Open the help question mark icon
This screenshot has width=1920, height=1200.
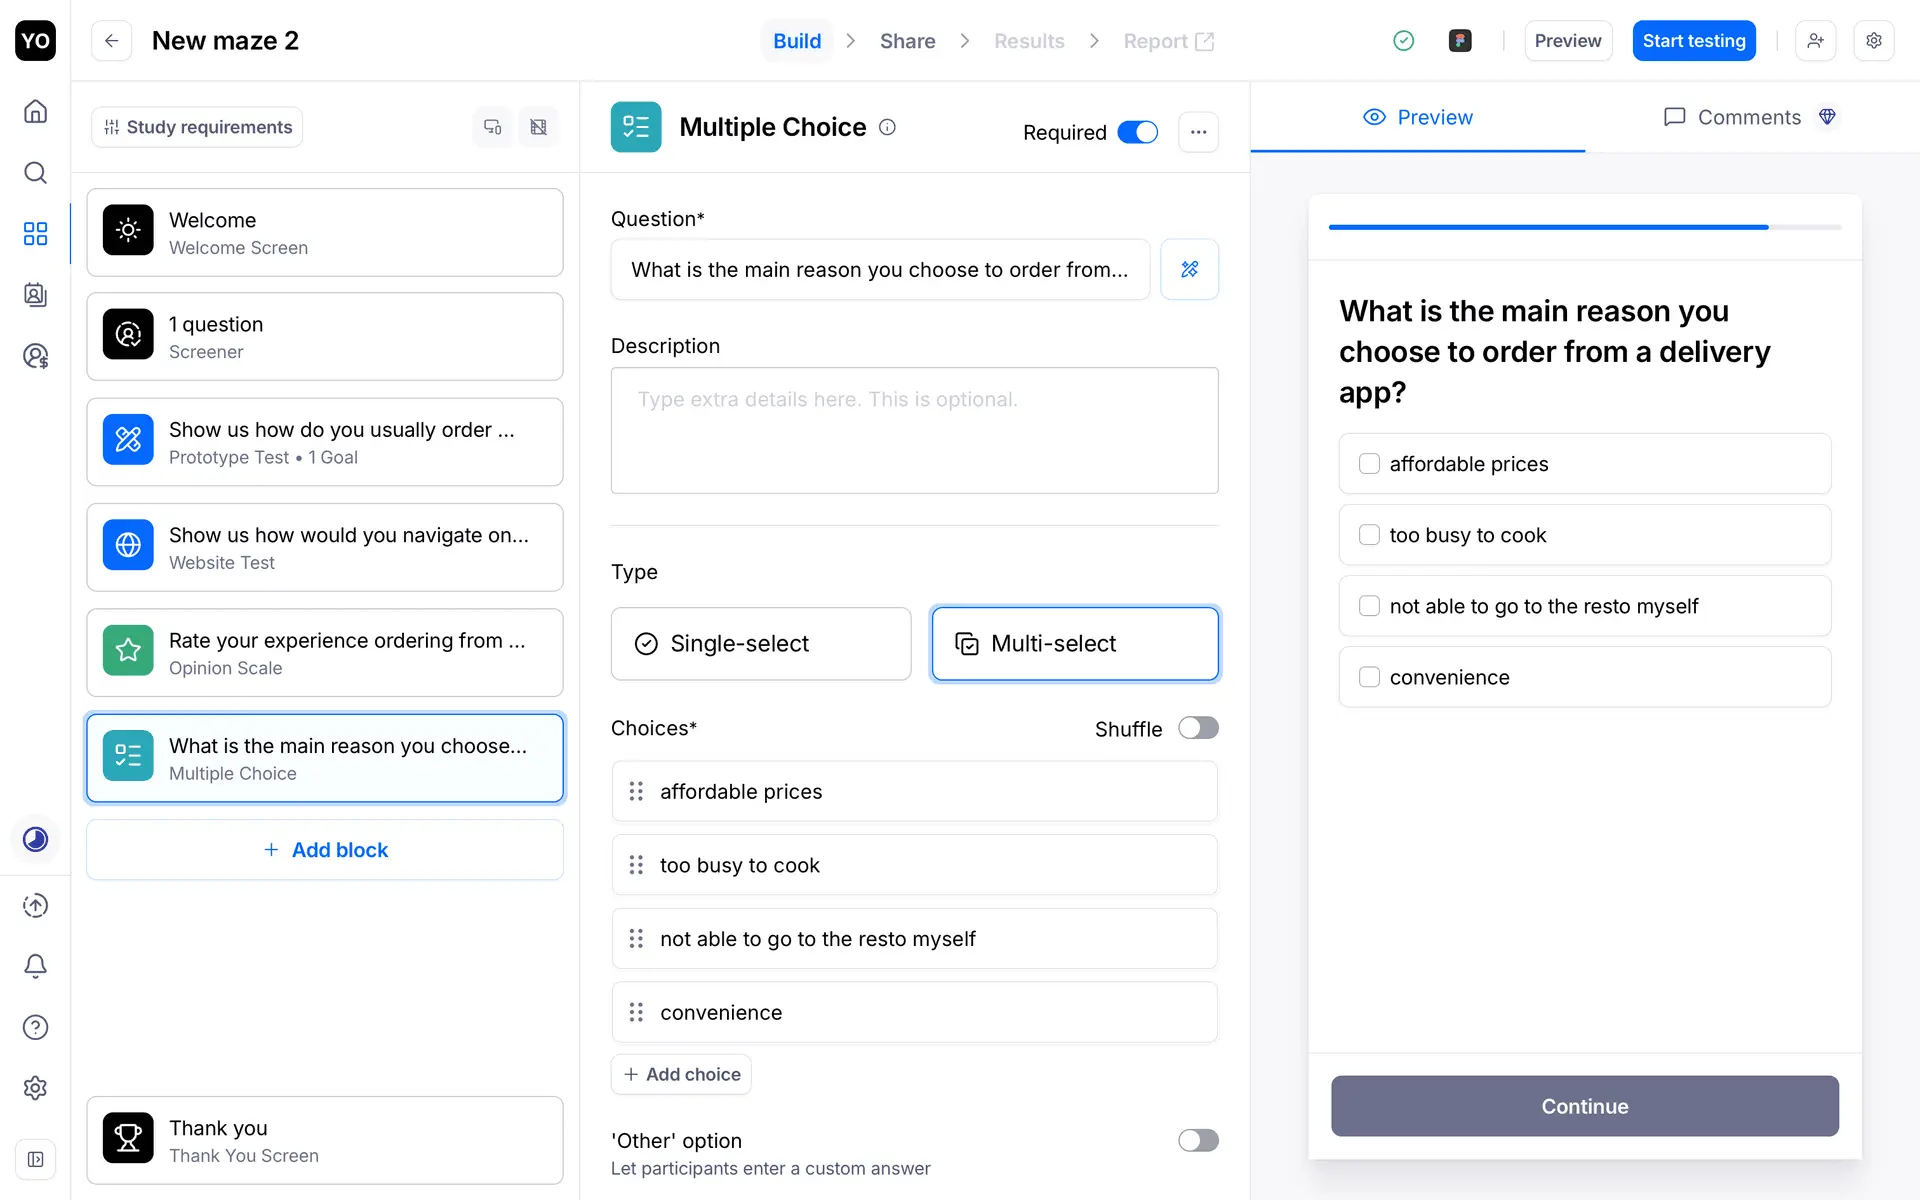(x=35, y=1027)
